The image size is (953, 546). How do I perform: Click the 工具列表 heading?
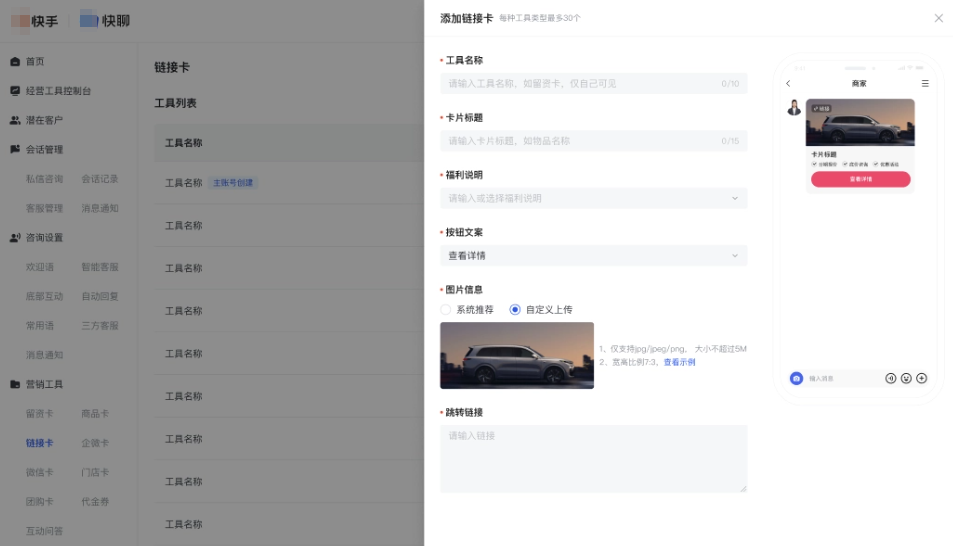[x=175, y=103]
